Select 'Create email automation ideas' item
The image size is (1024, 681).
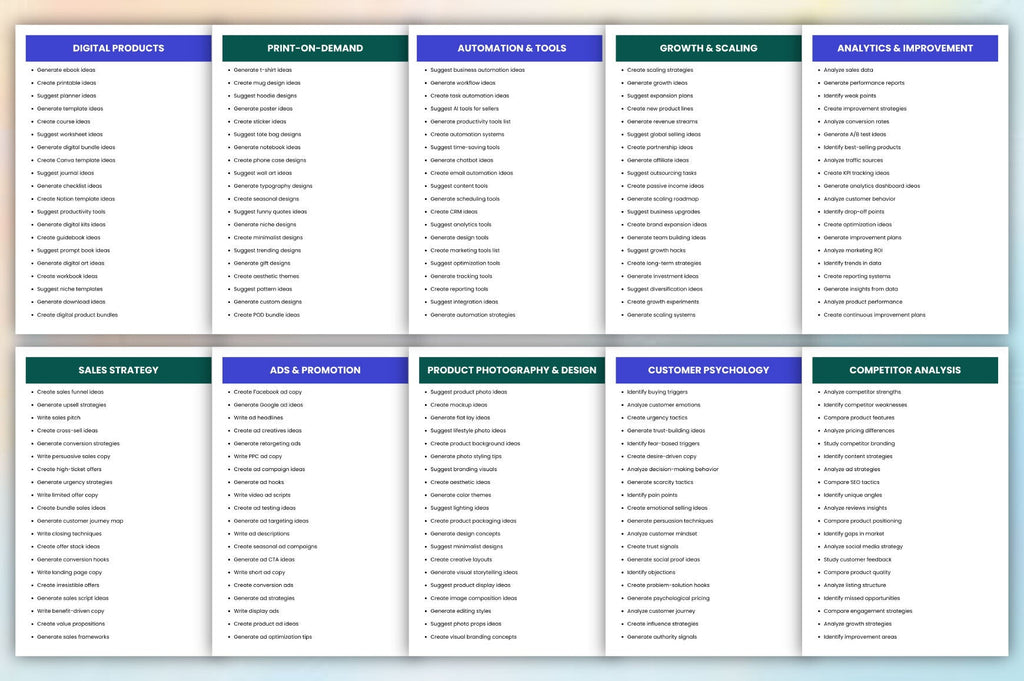[472, 173]
